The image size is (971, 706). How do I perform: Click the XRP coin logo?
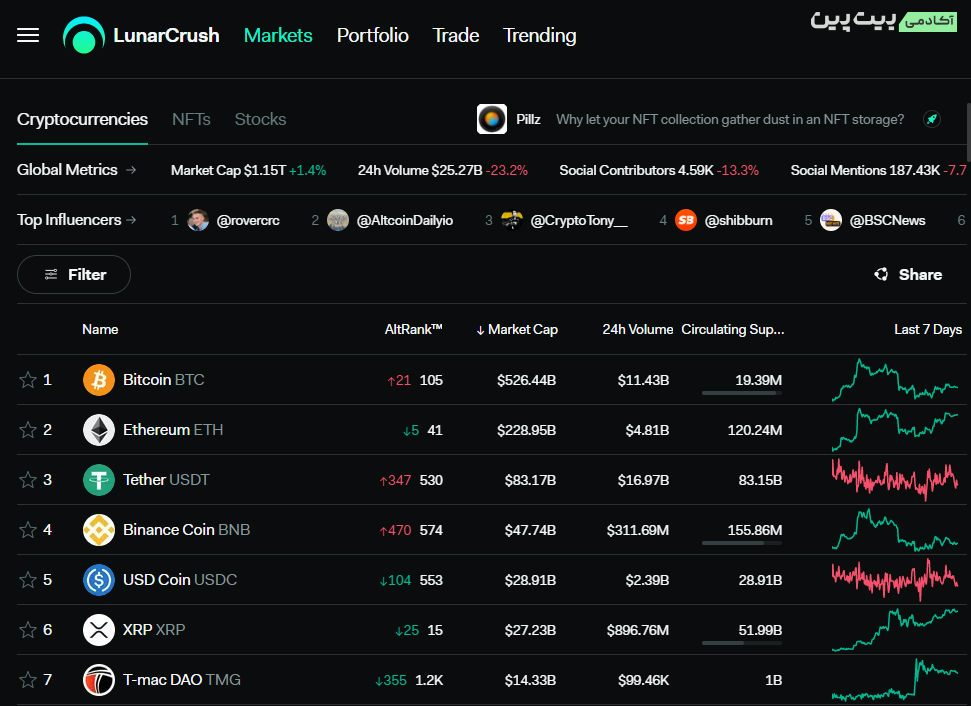[x=98, y=630]
